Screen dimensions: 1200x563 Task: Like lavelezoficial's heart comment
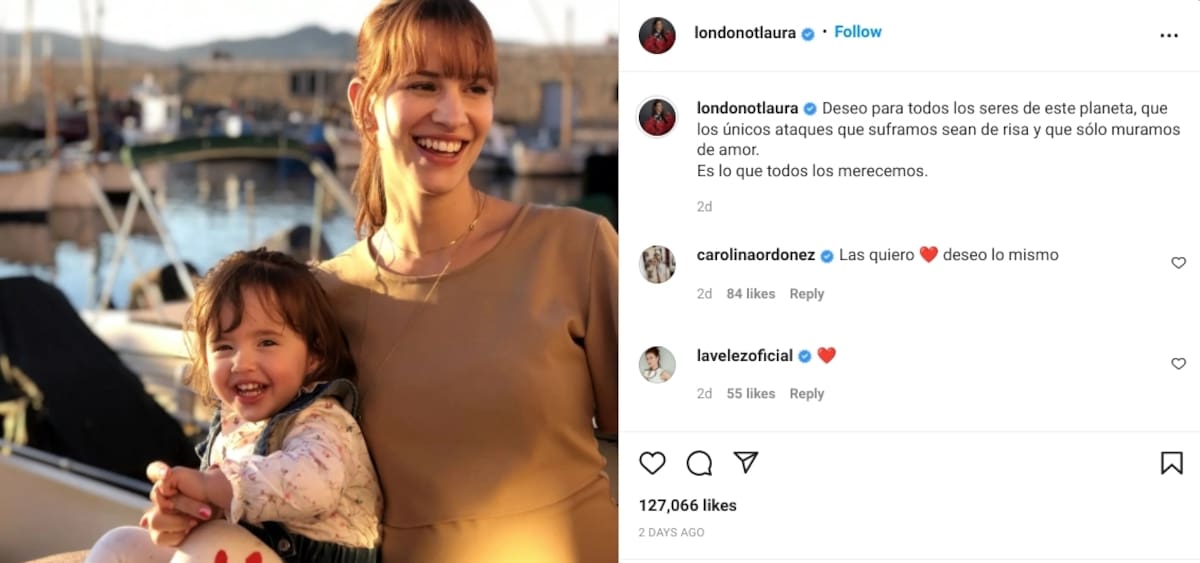point(1178,364)
